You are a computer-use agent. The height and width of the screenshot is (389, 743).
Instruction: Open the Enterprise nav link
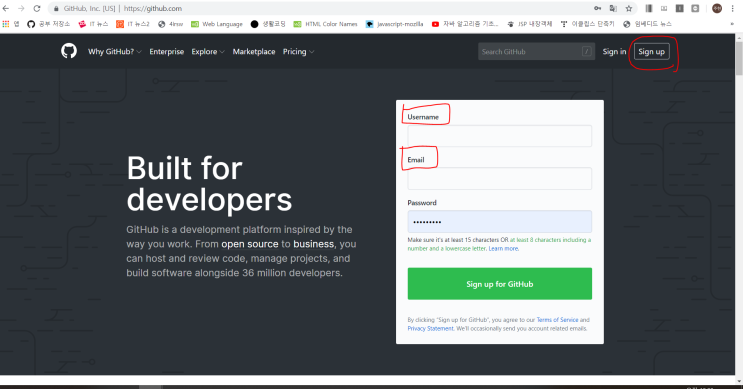166,52
